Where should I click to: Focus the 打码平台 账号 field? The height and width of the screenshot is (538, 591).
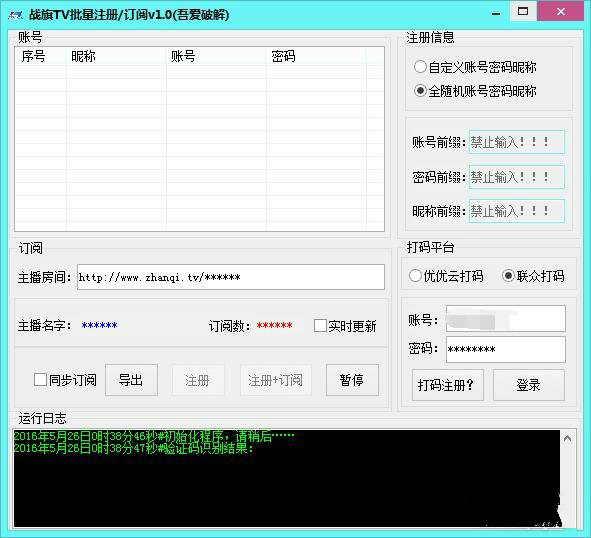pos(506,319)
